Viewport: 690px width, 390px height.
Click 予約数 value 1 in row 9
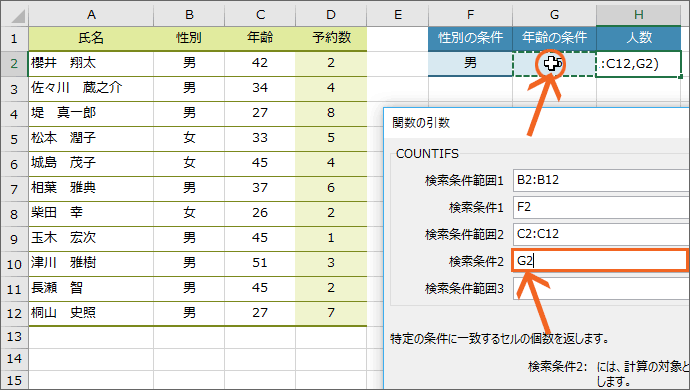(331, 238)
